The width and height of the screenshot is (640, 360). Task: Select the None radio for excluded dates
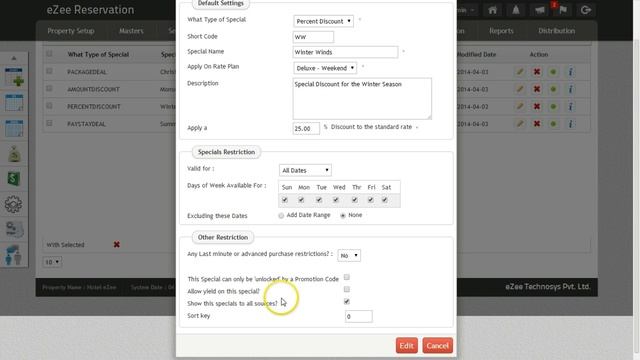point(343,216)
